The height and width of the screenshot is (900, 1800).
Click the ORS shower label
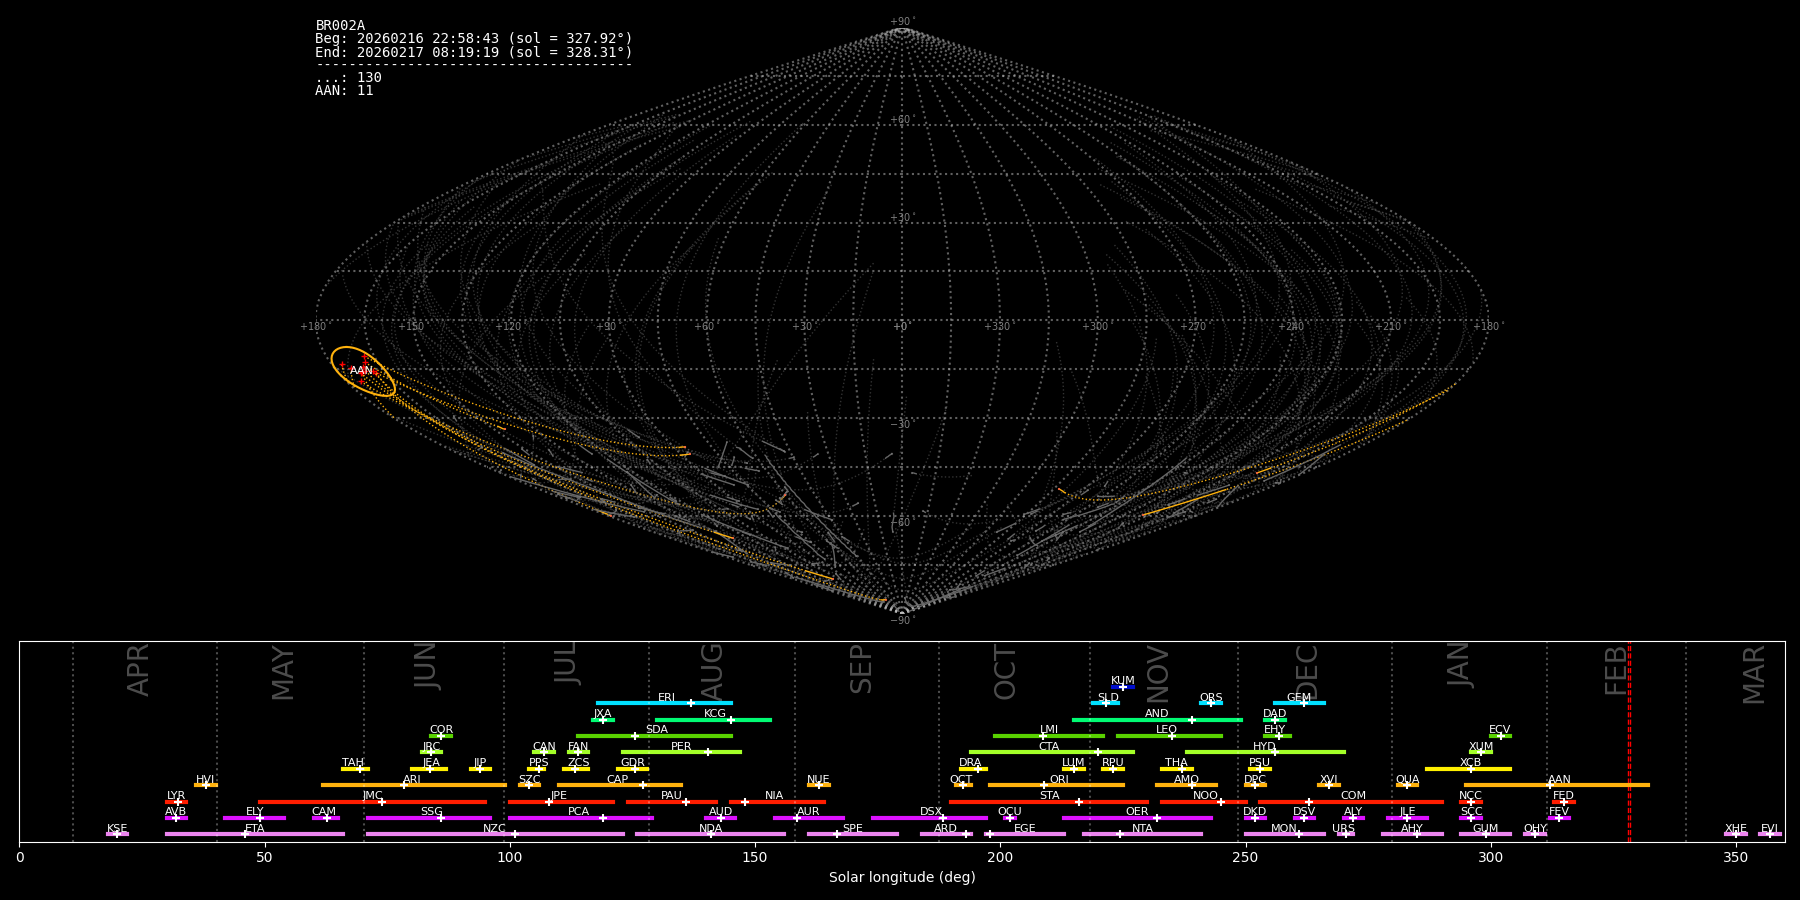tap(1211, 698)
